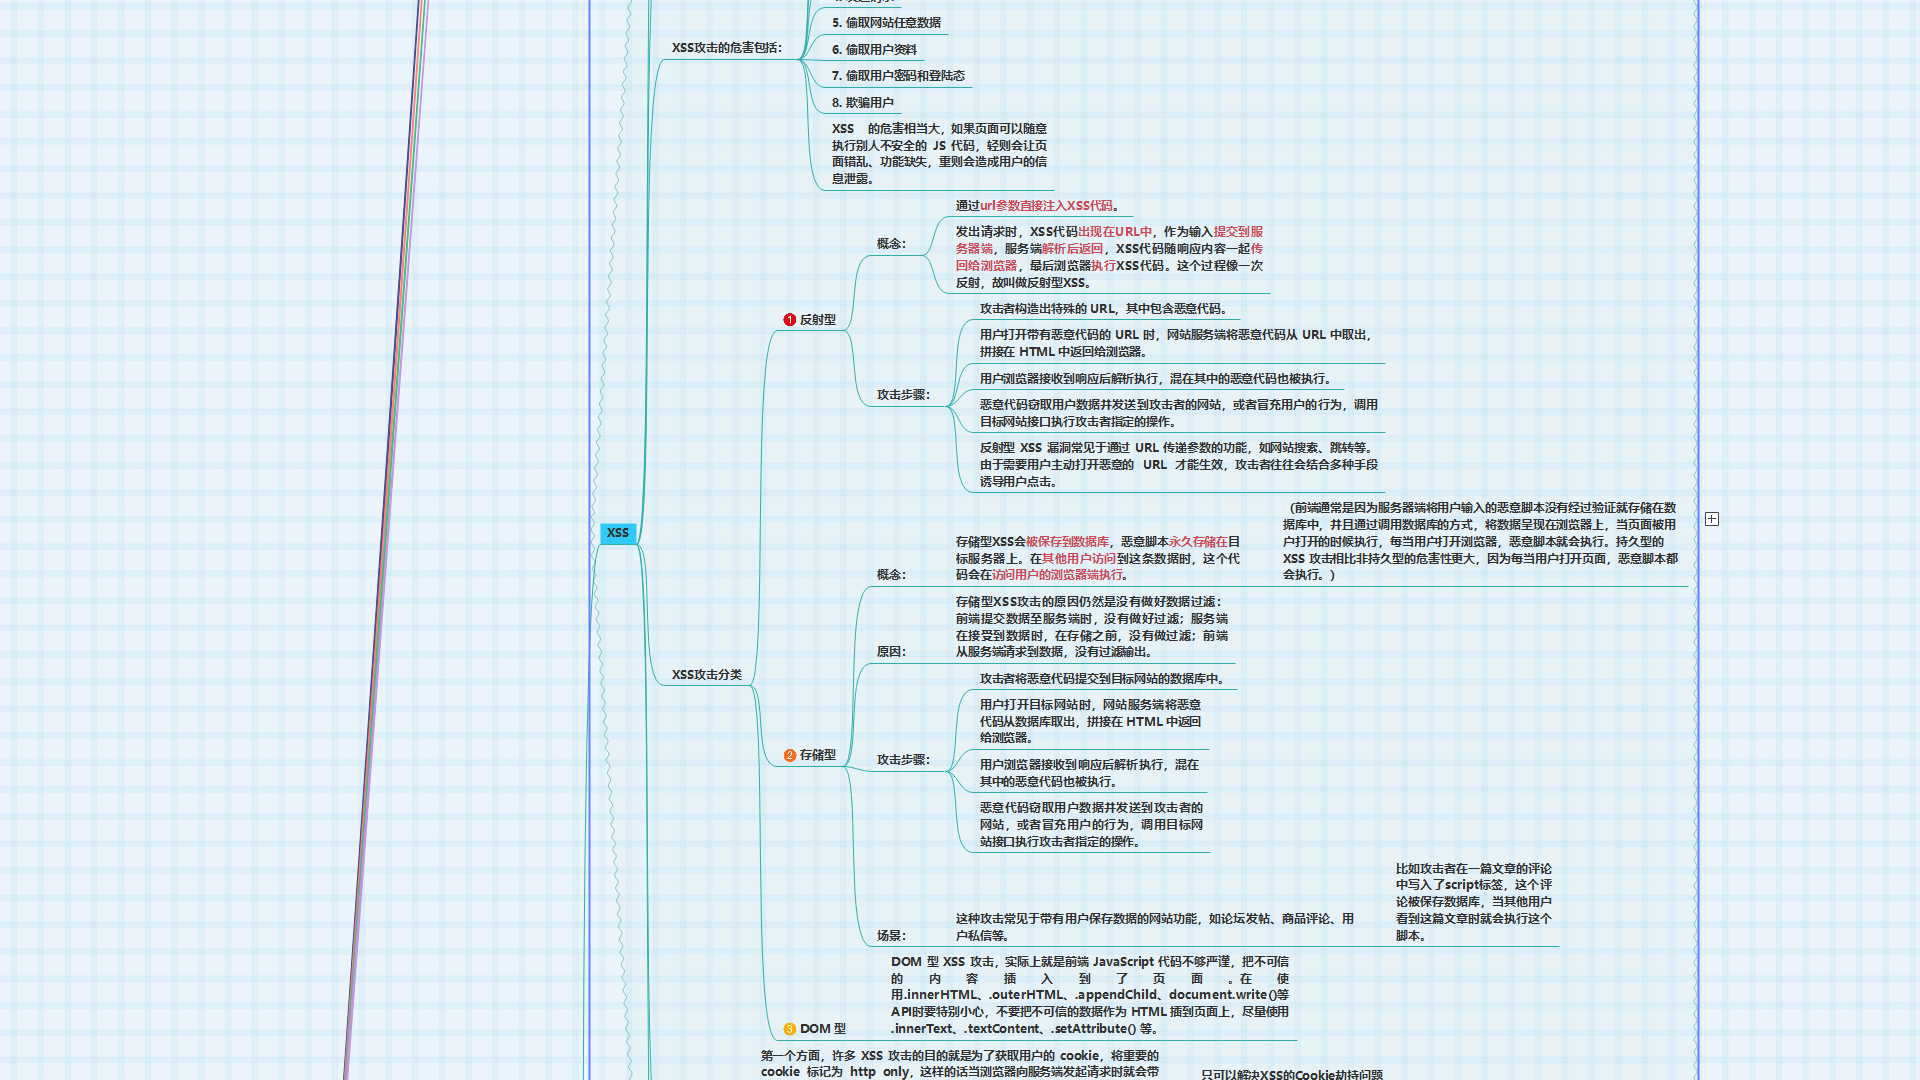1920x1080 pixels.
Task: Select the 7. 偷取用户密码和登陆态 item
Action: coord(898,76)
